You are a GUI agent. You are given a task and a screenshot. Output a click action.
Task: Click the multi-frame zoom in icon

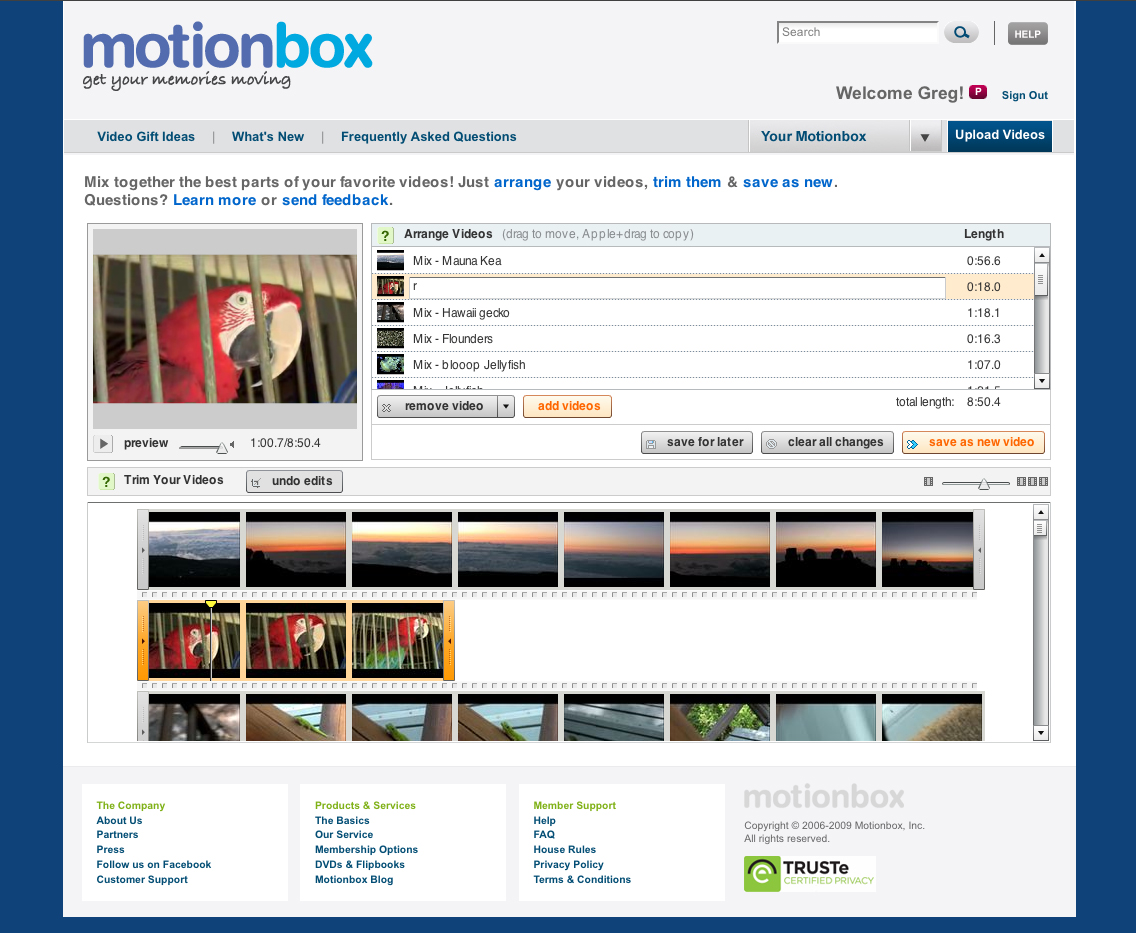coord(1032,482)
